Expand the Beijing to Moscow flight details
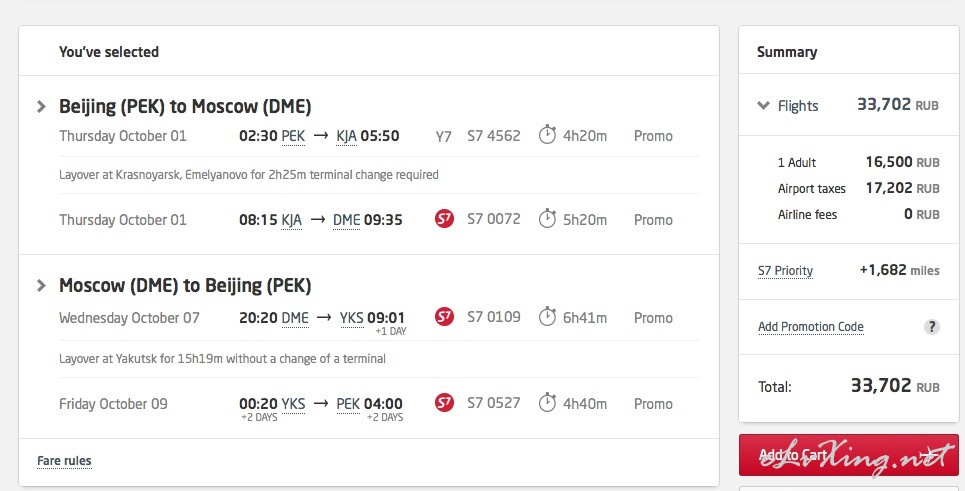The width and height of the screenshot is (965, 491). tap(41, 106)
